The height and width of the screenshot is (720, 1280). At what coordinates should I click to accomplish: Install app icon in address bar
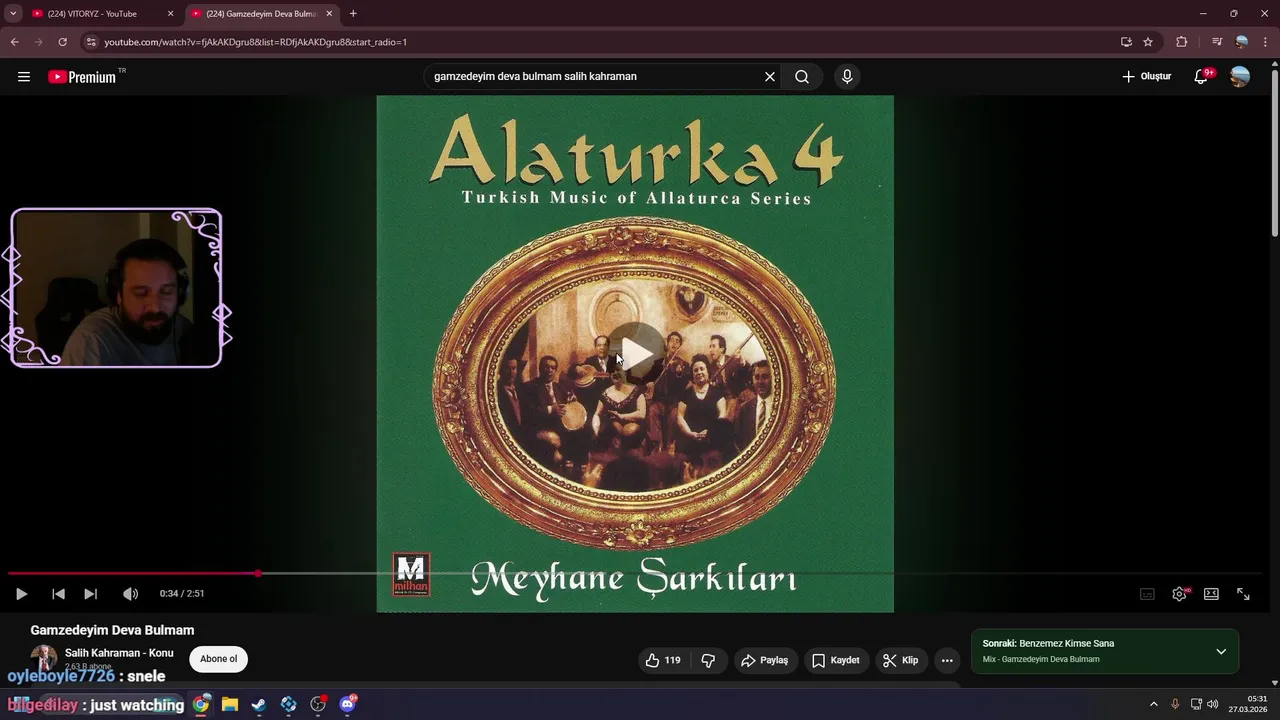coord(1126,42)
